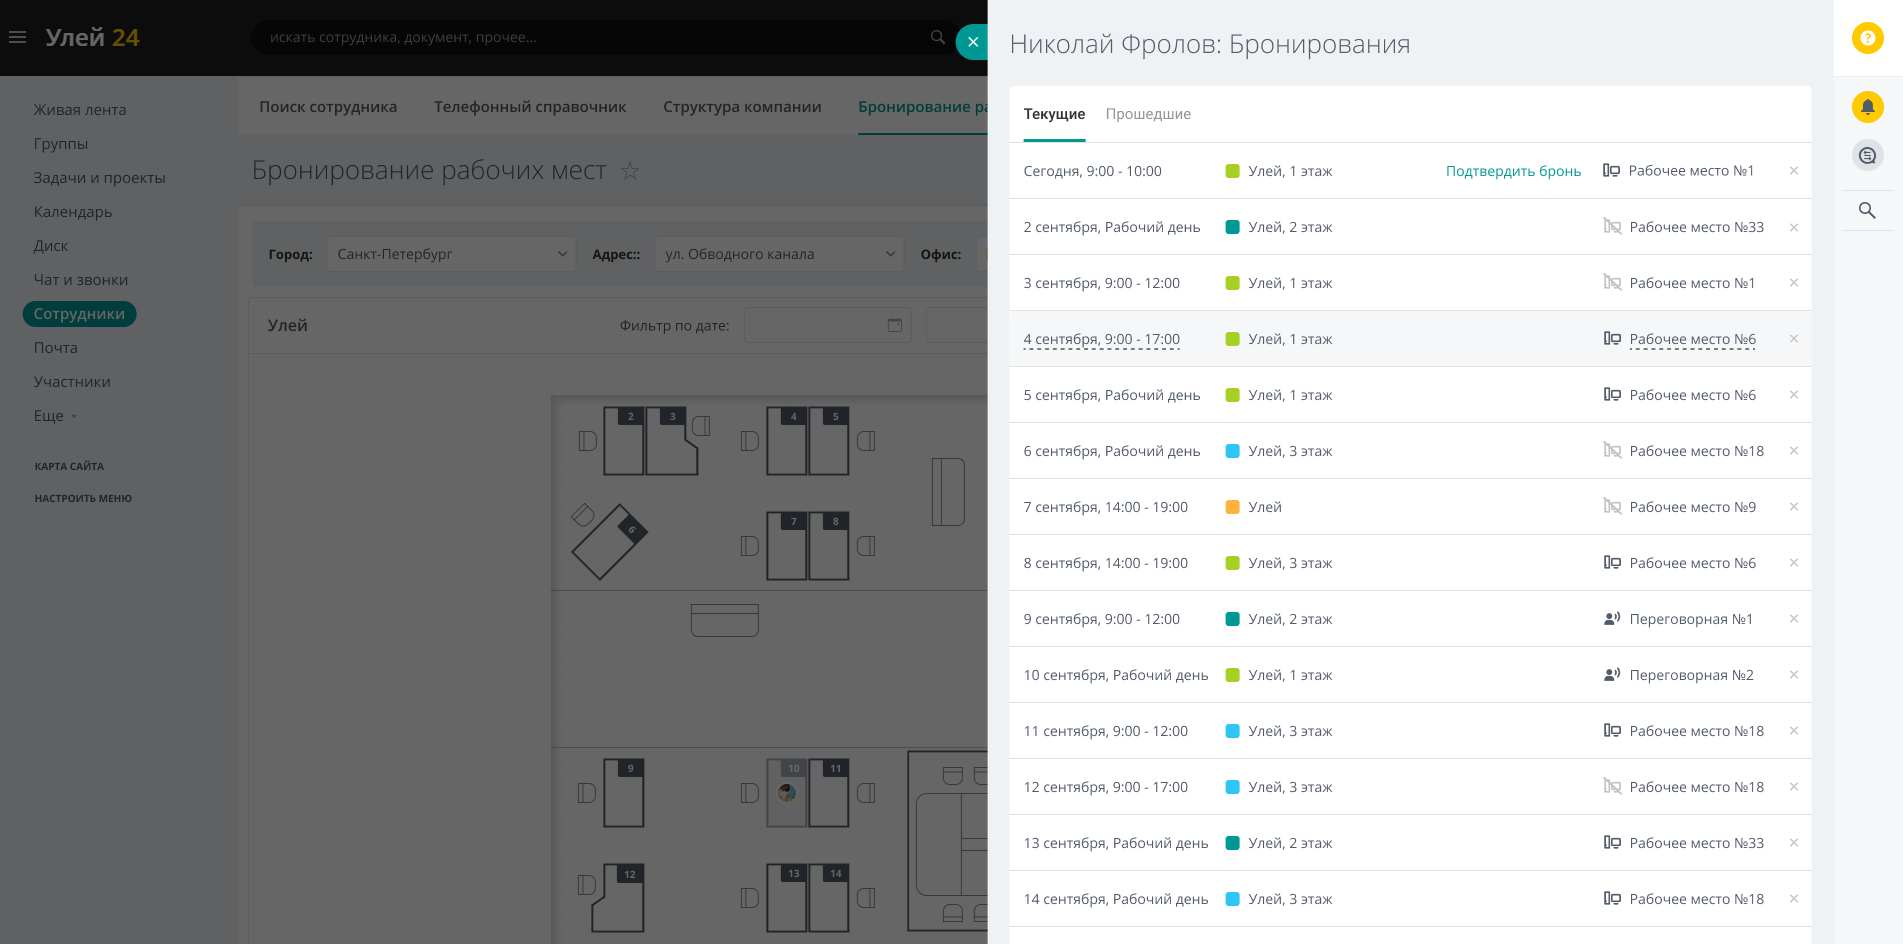The height and width of the screenshot is (944, 1903).
Task: Click Рабочее место №18 on 14 сентября
Action: [1696, 899]
